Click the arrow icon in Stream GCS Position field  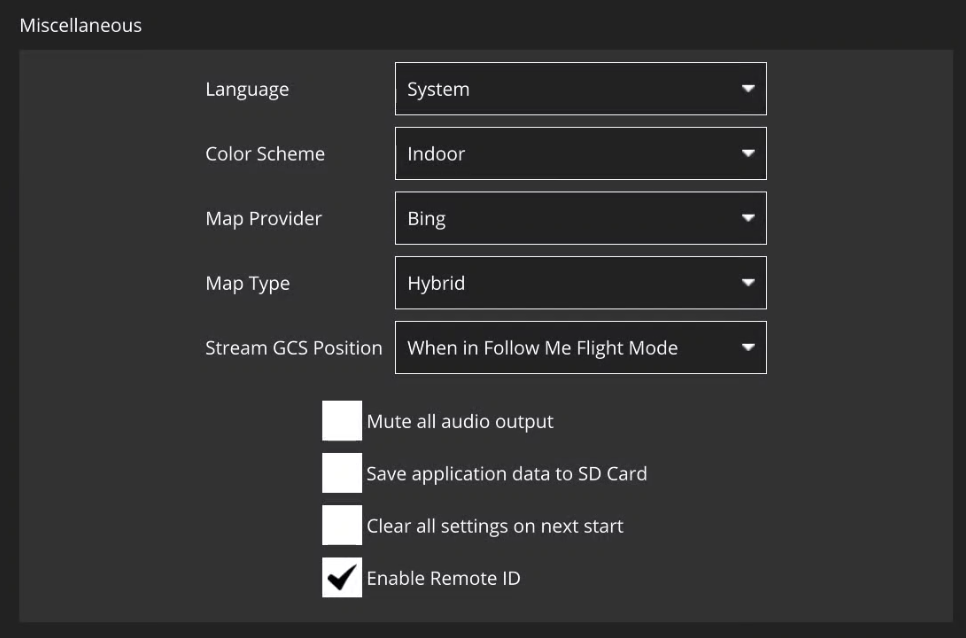pos(747,348)
